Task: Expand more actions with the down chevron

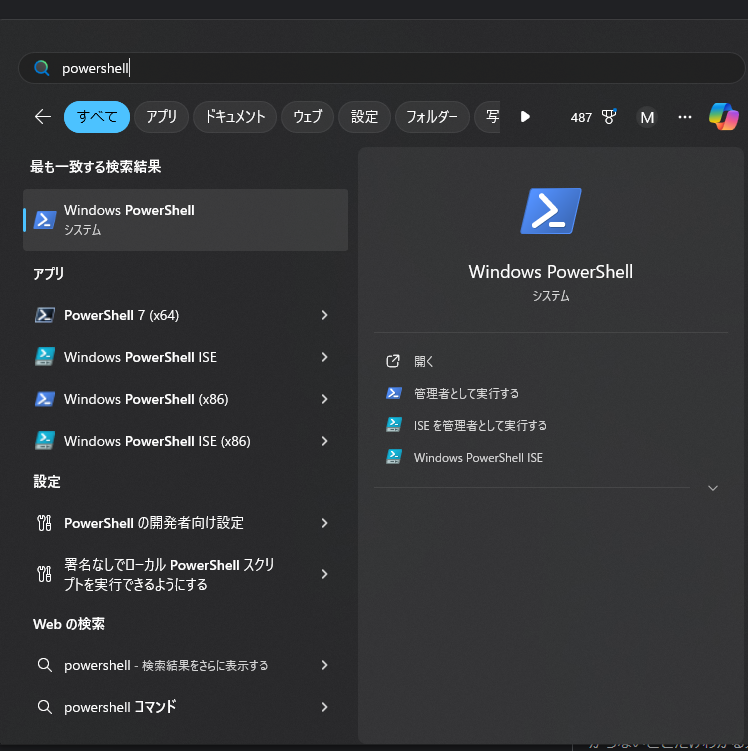Action: coord(713,488)
